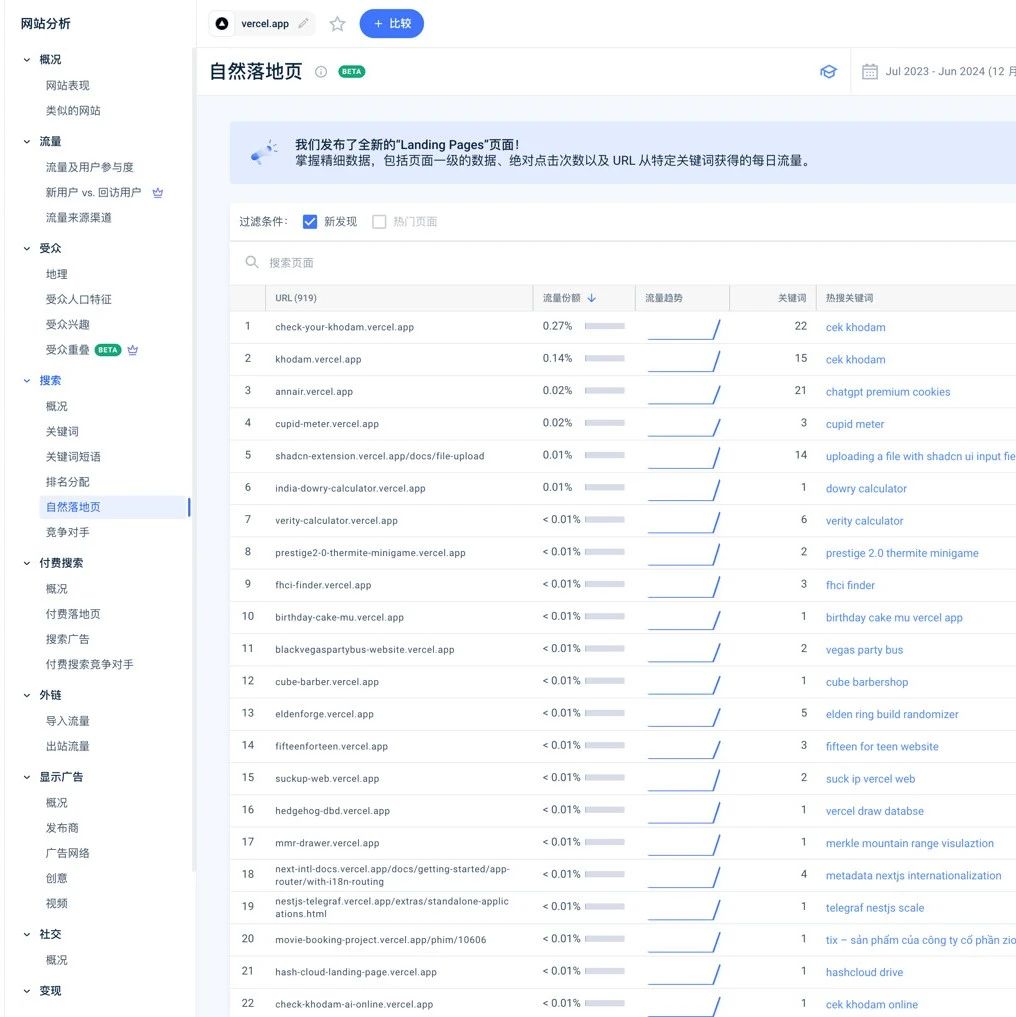The width and height of the screenshot is (1016, 1017).
Task: Click india-dowry-calculator.vercel.app URL
Action: coord(350,488)
